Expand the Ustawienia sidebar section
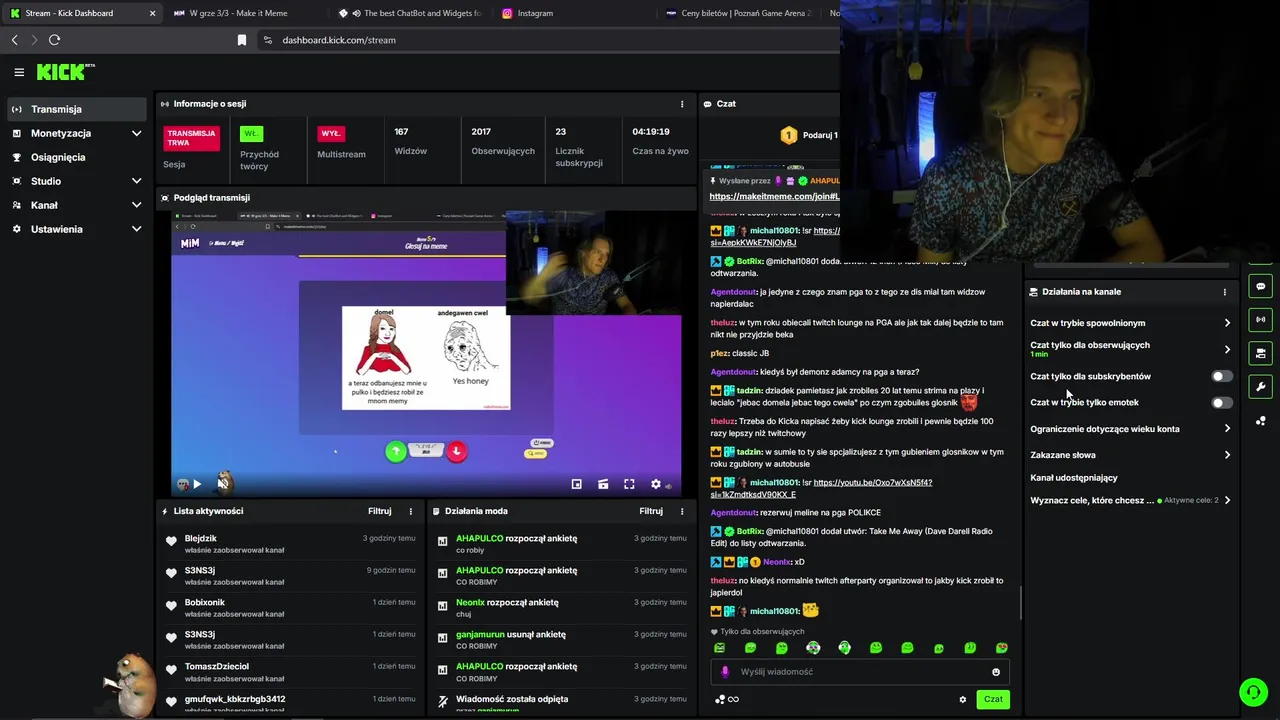The width and height of the screenshot is (1280, 720). (78, 229)
